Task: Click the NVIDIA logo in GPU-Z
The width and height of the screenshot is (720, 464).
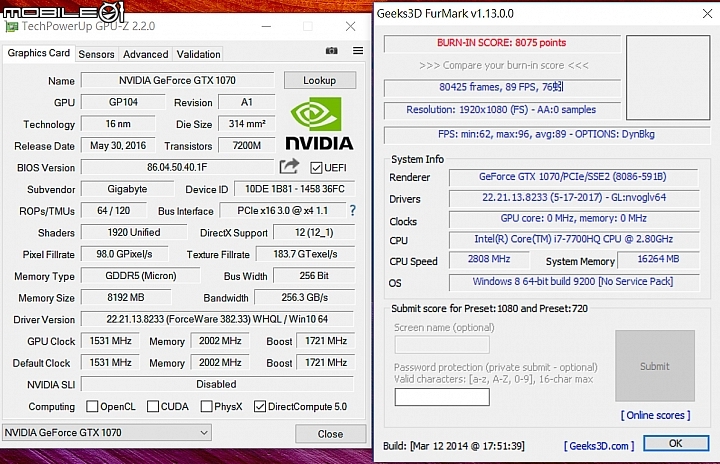Action: (x=320, y=123)
